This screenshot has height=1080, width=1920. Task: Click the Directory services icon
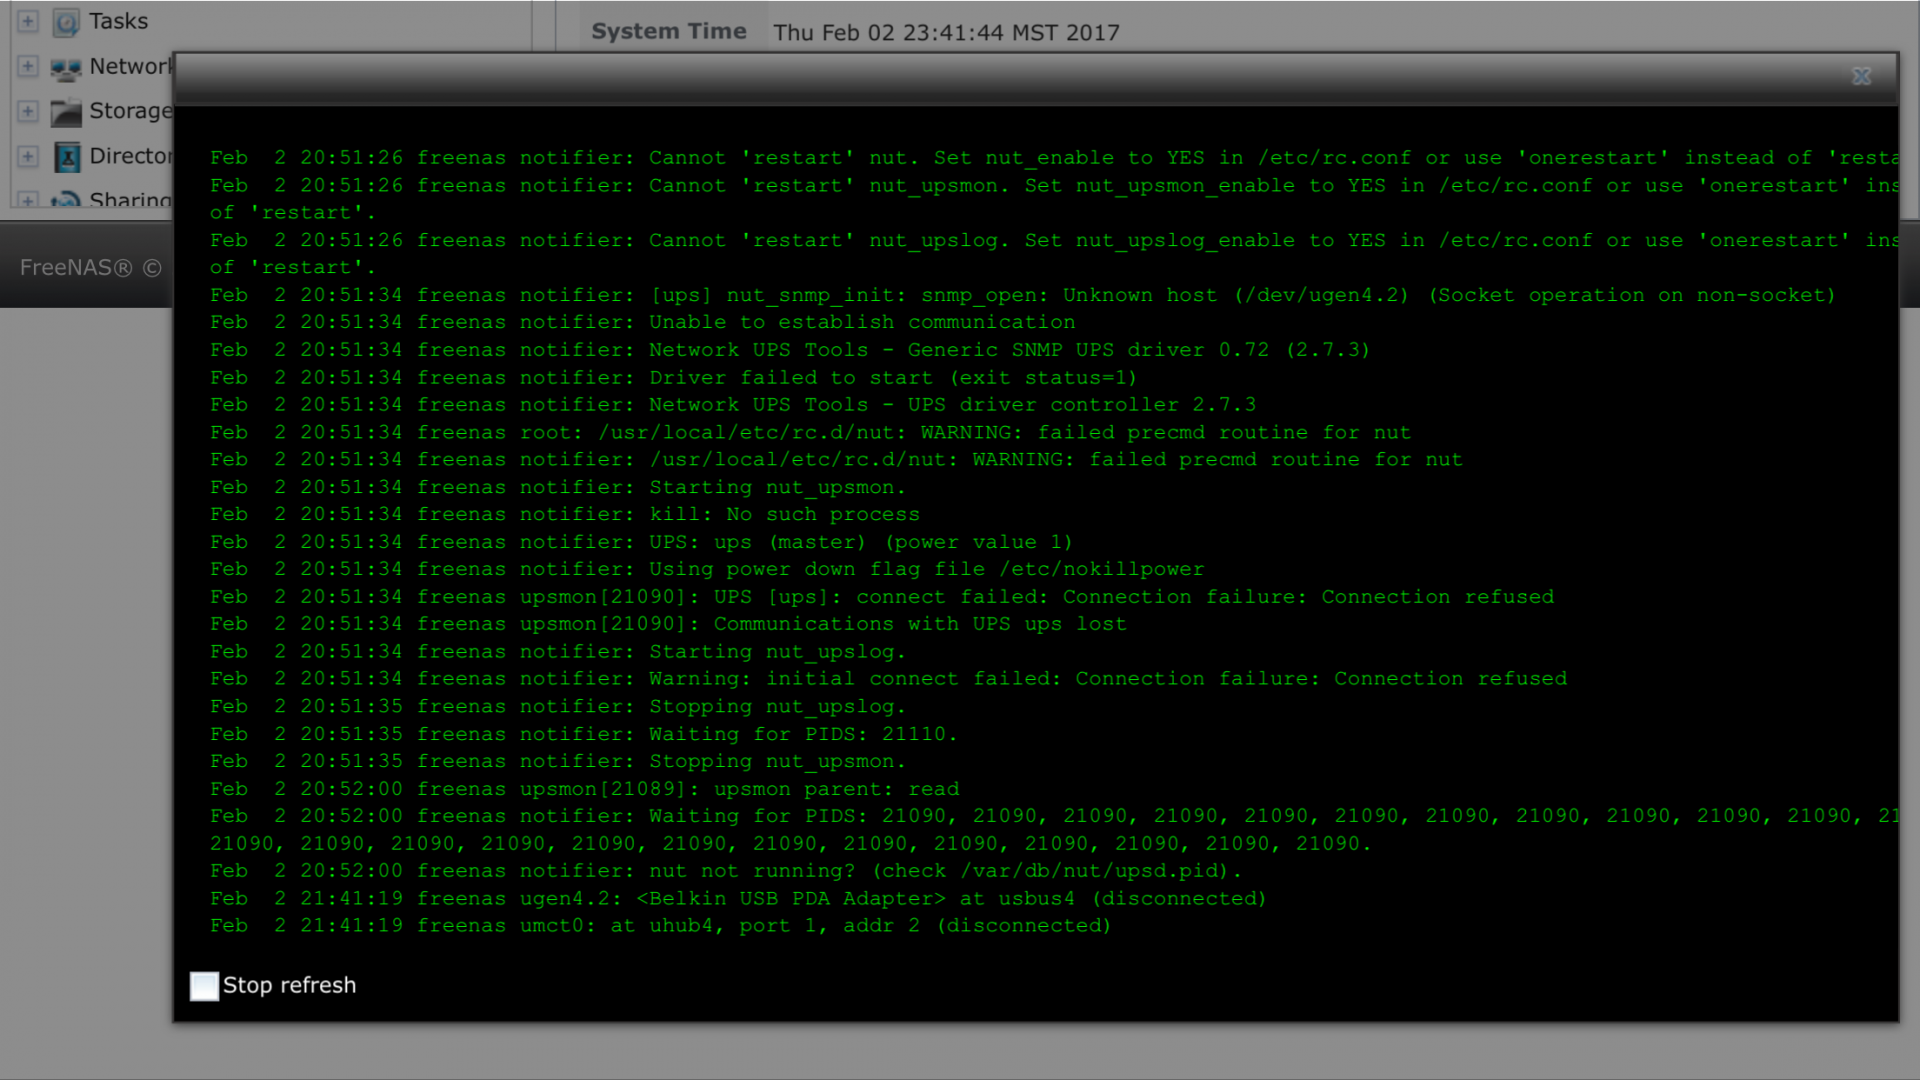coord(67,157)
